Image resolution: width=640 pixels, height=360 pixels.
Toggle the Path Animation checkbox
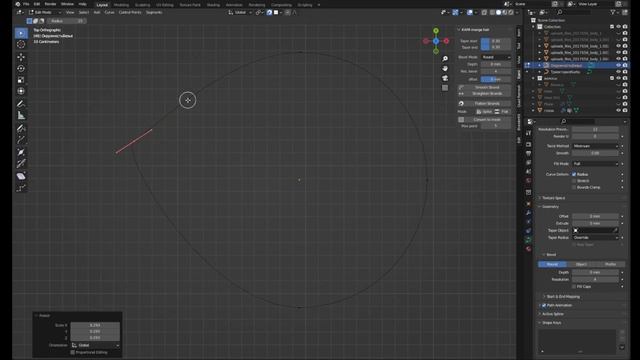point(544,305)
